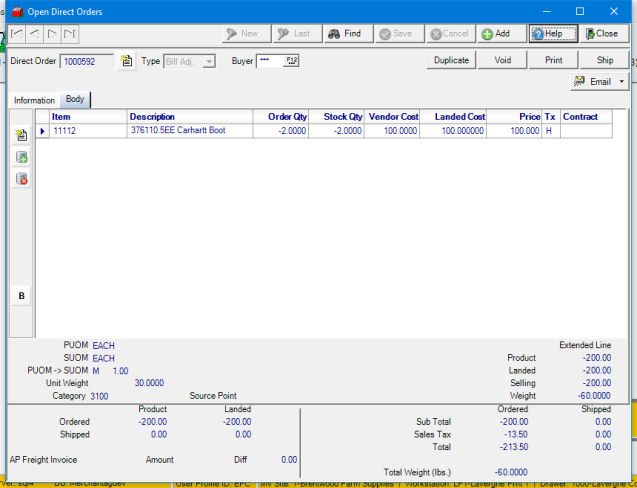Go to the first record arrow

(17, 34)
